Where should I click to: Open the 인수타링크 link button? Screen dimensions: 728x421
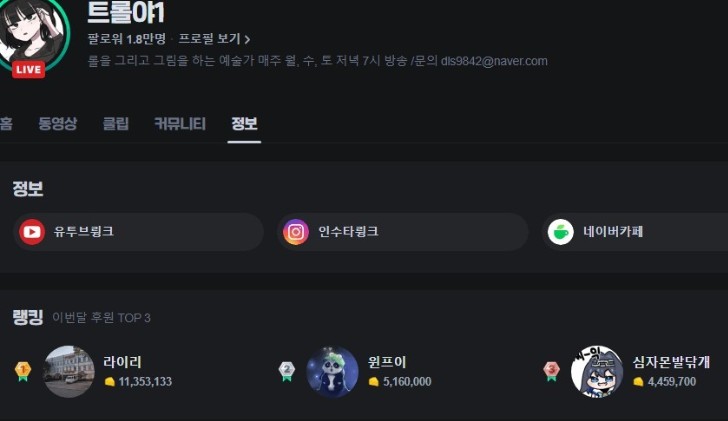pos(403,232)
